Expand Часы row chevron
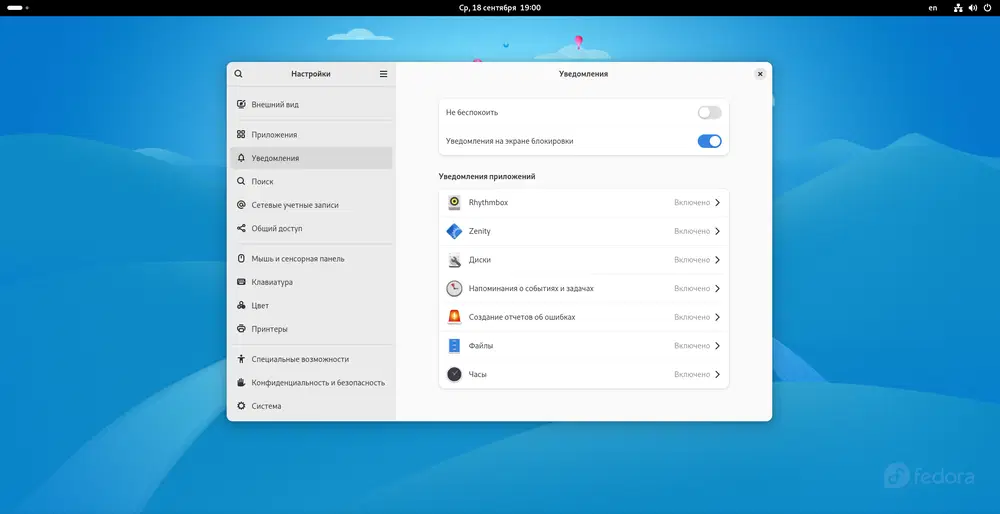This screenshot has height=514, width=1000. point(717,374)
